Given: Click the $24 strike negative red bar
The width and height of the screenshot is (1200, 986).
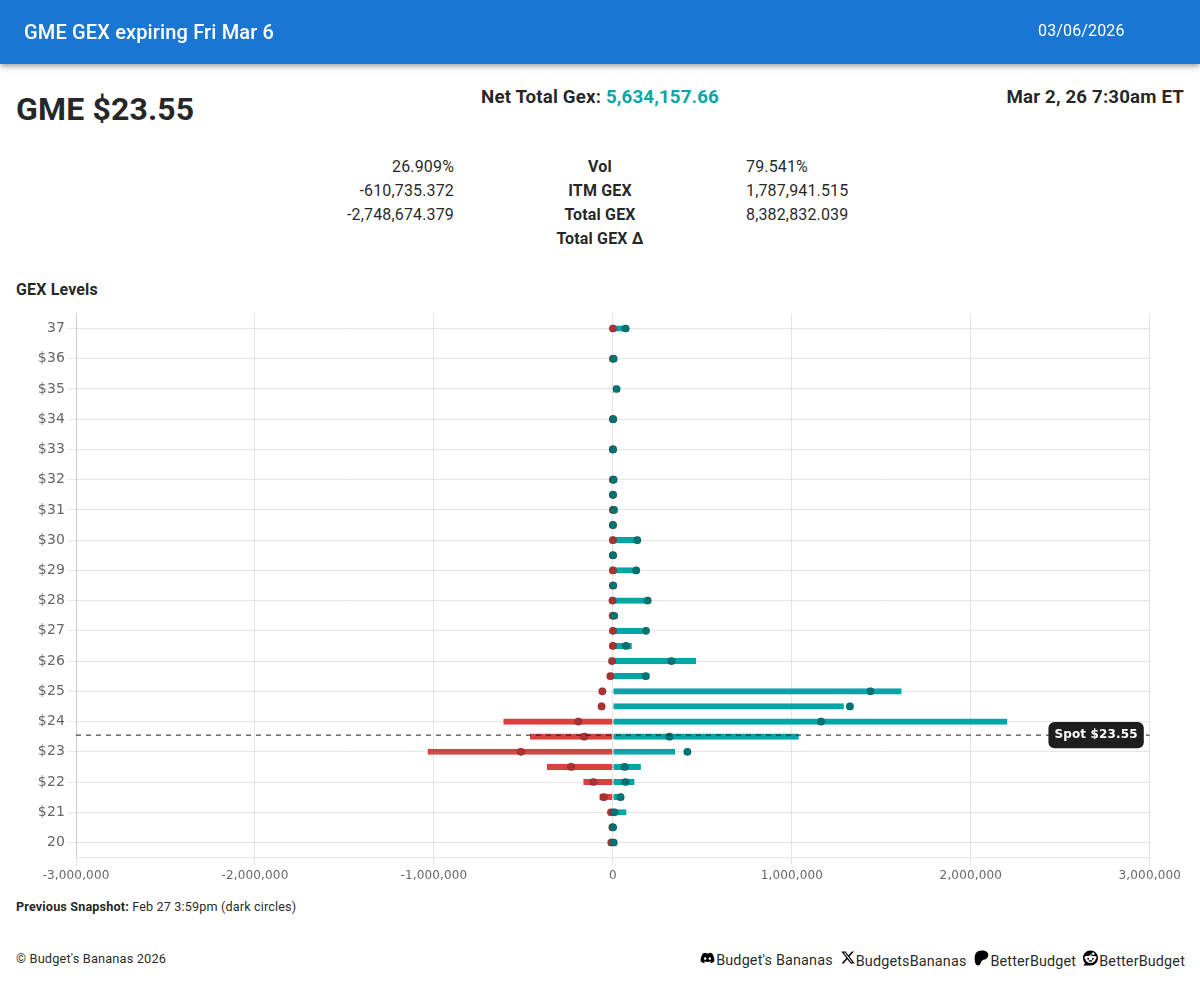Looking at the screenshot, I should [x=558, y=721].
